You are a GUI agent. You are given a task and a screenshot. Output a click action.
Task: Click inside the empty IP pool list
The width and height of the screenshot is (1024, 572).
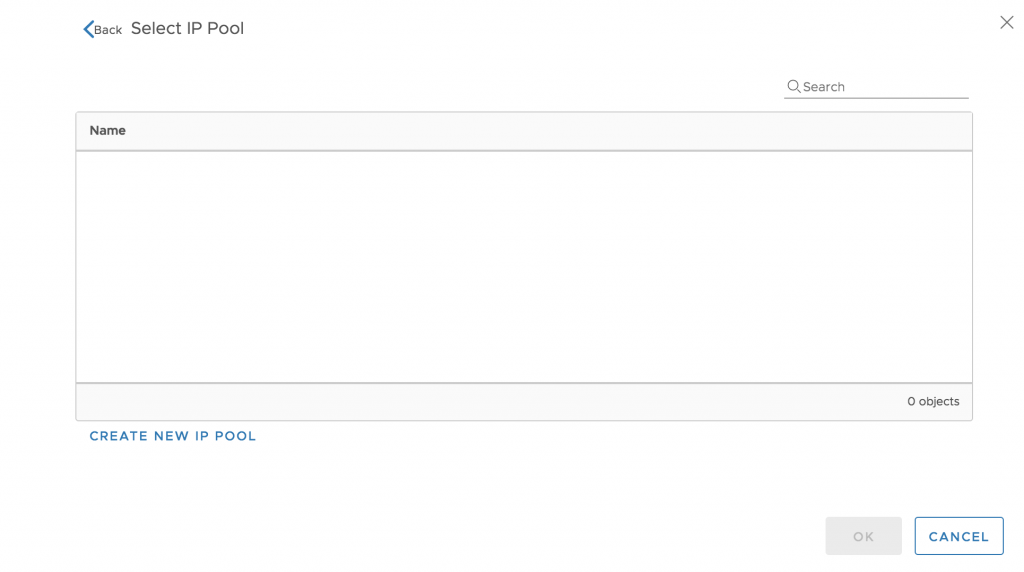524,267
